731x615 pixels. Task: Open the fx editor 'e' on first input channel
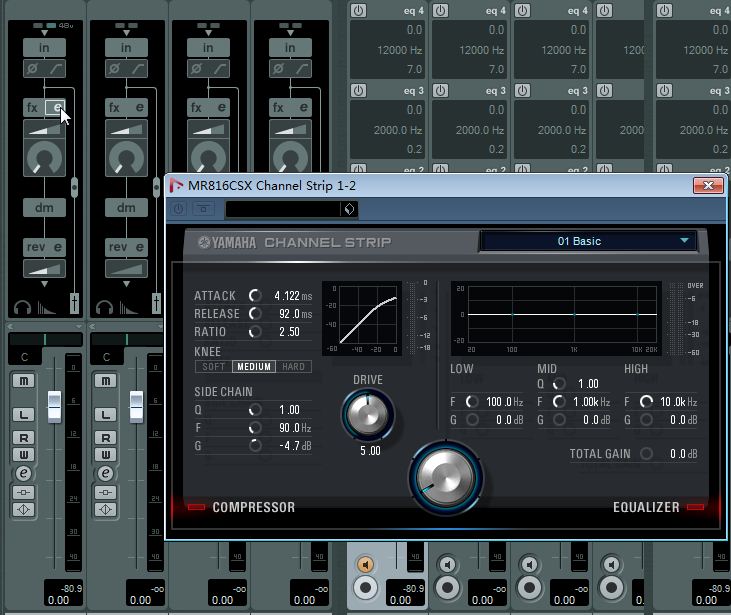click(55, 108)
